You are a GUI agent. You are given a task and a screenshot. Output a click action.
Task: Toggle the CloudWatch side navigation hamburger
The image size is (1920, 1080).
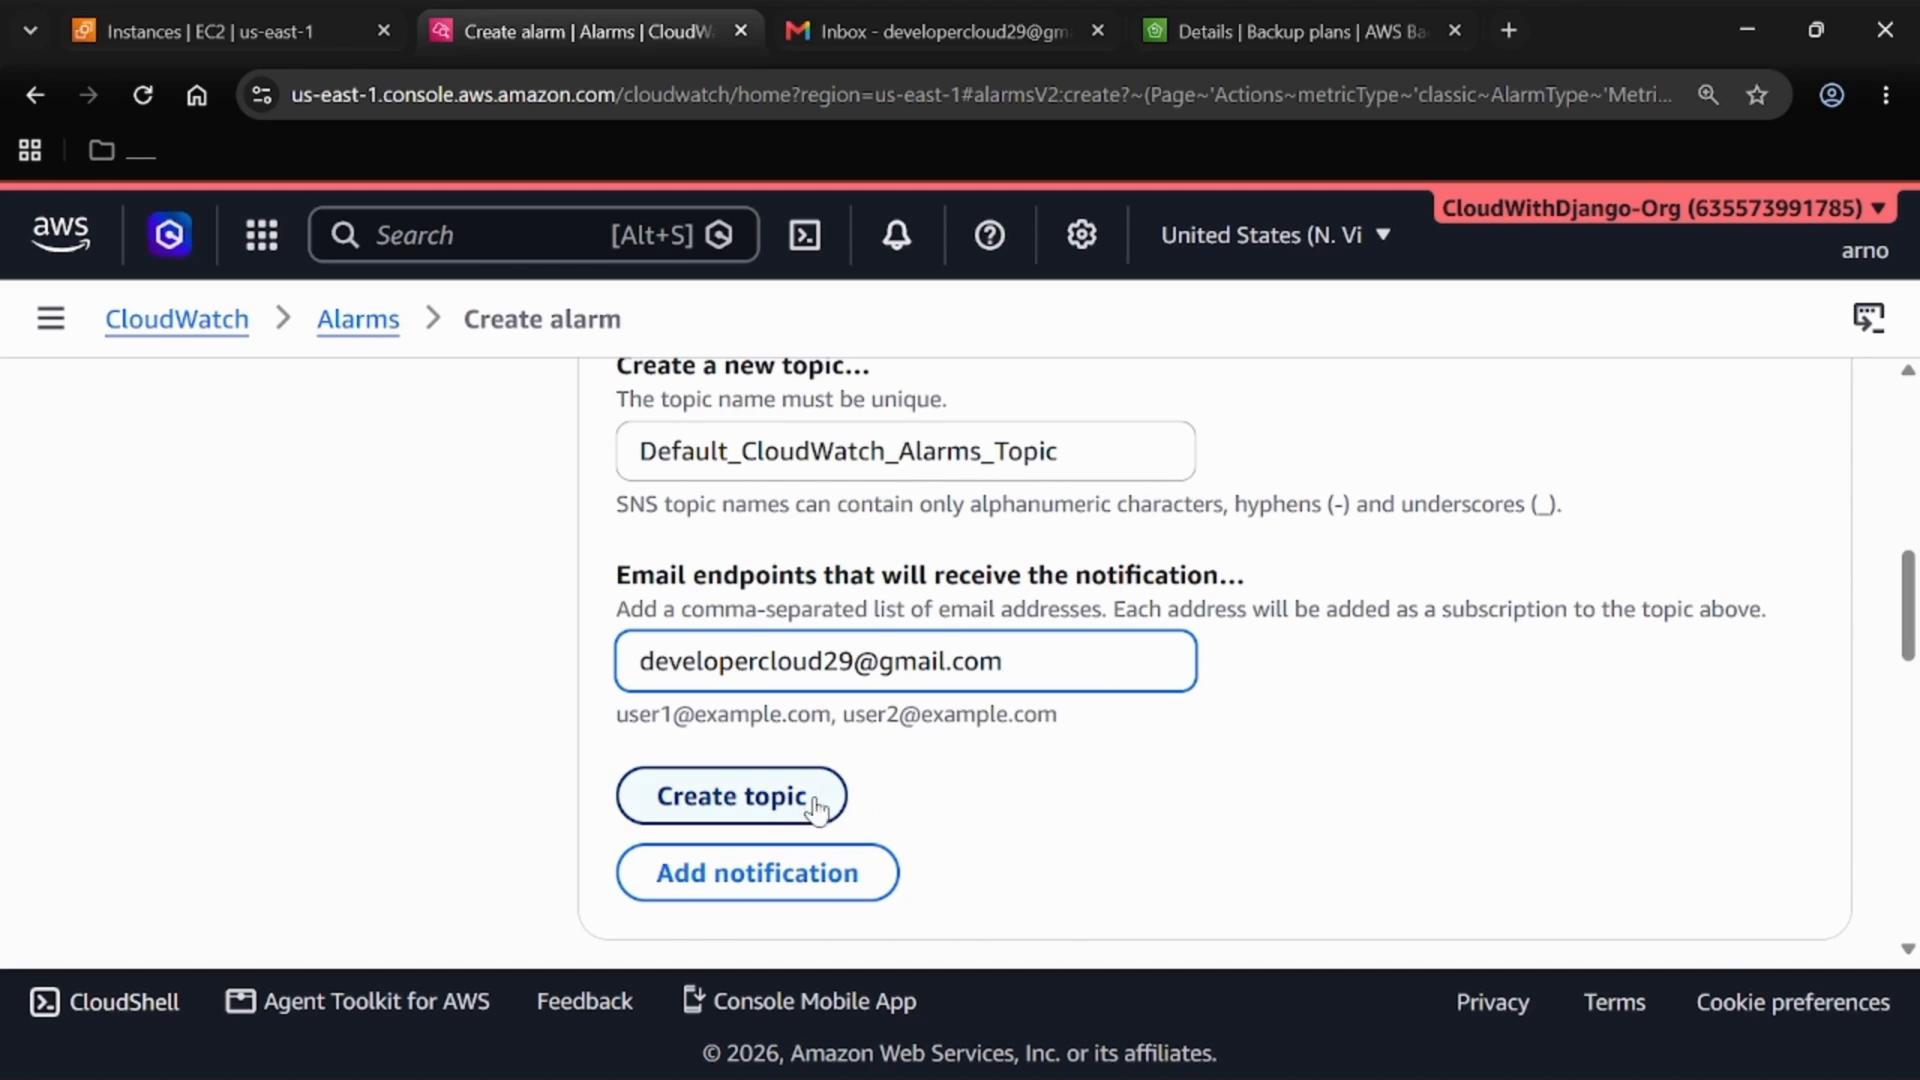pos(51,319)
